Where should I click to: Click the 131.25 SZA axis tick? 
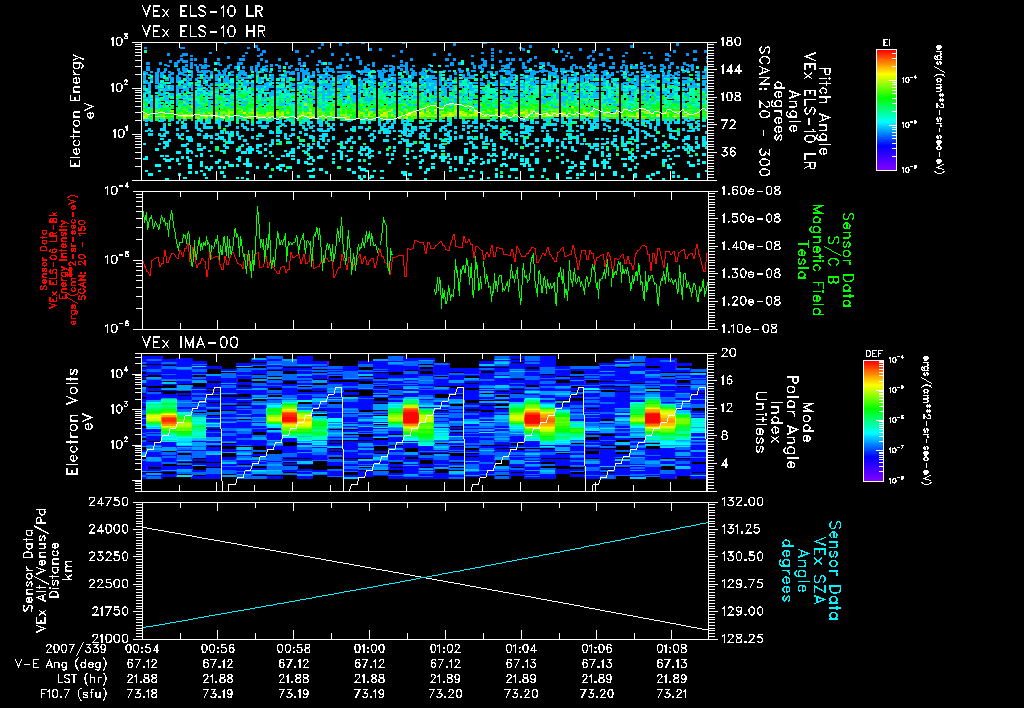click(x=741, y=529)
